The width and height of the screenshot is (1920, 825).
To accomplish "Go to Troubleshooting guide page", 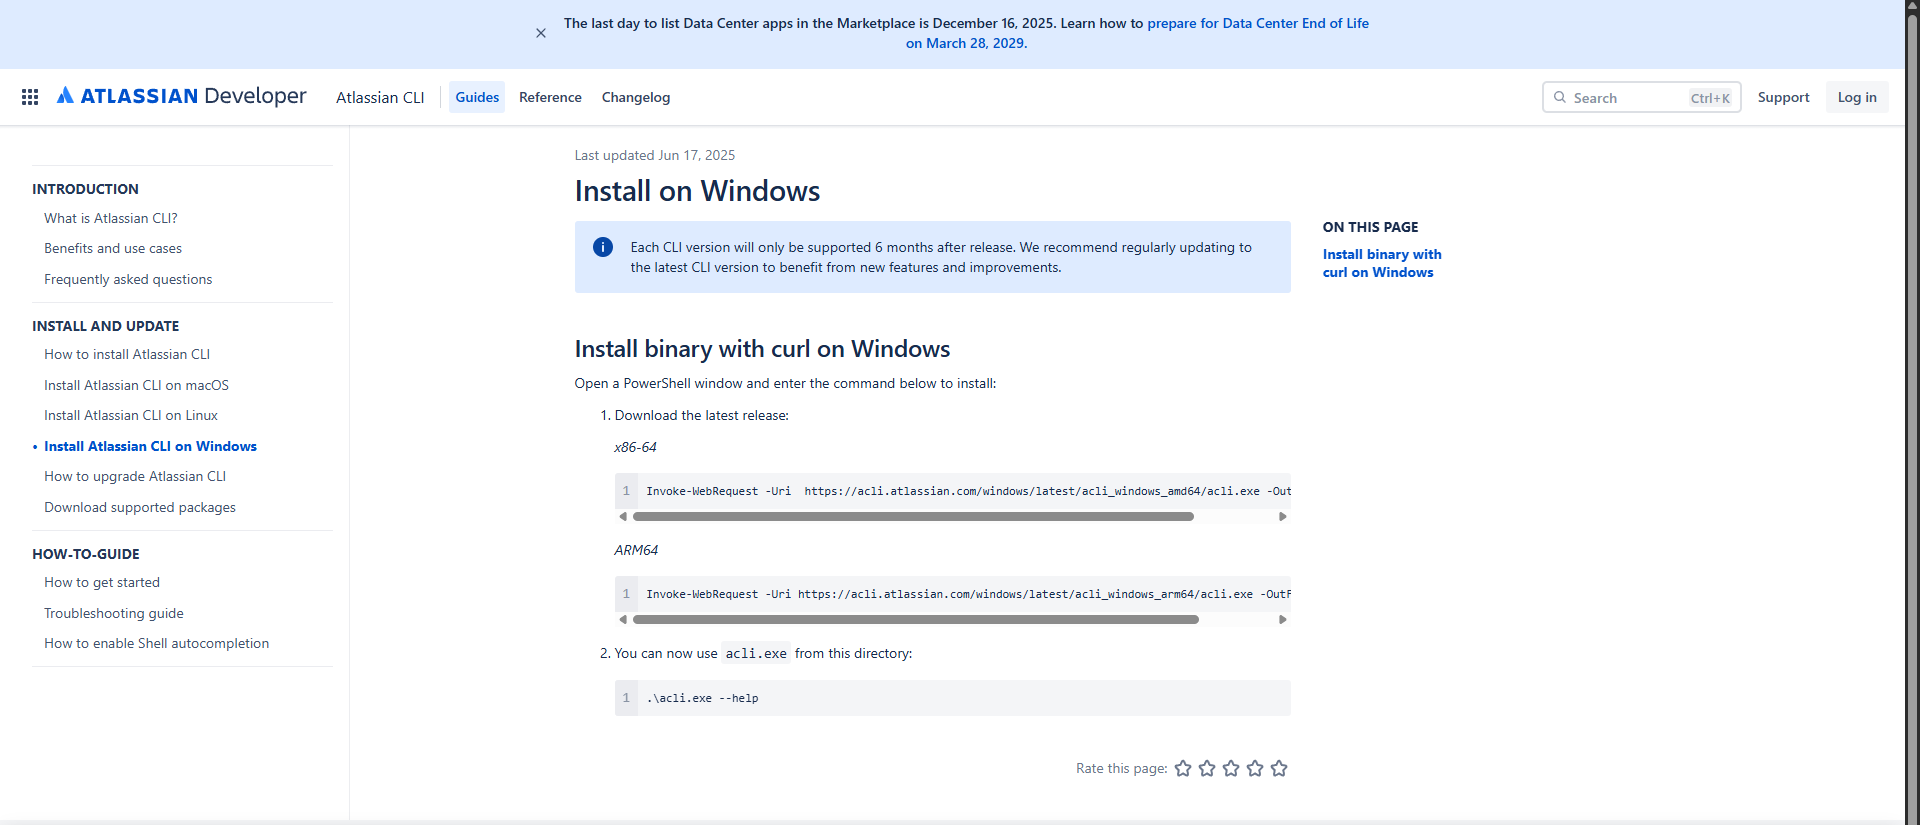I will click(114, 613).
